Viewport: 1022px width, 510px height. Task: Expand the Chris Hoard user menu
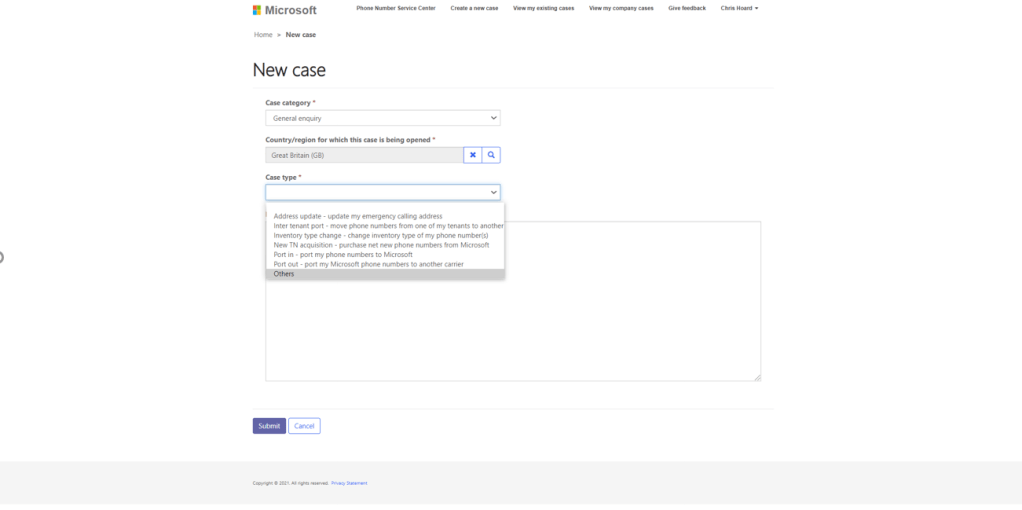pos(739,8)
